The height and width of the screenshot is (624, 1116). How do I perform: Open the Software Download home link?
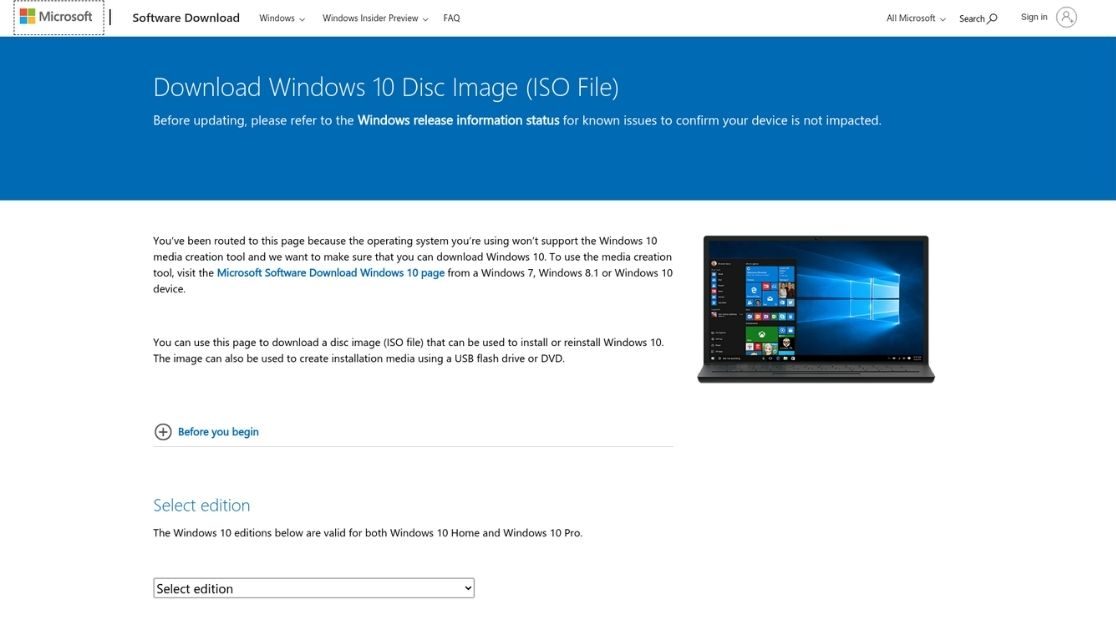tap(186, 18)
